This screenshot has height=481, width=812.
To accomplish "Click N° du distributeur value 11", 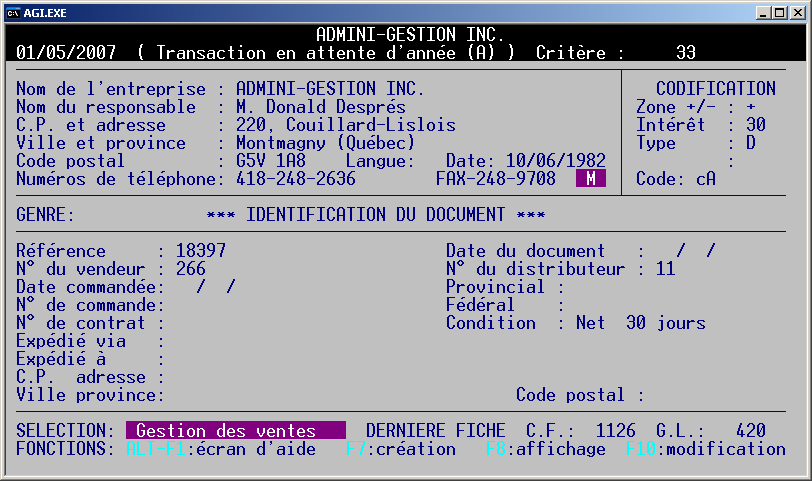I will coord(666,269).
